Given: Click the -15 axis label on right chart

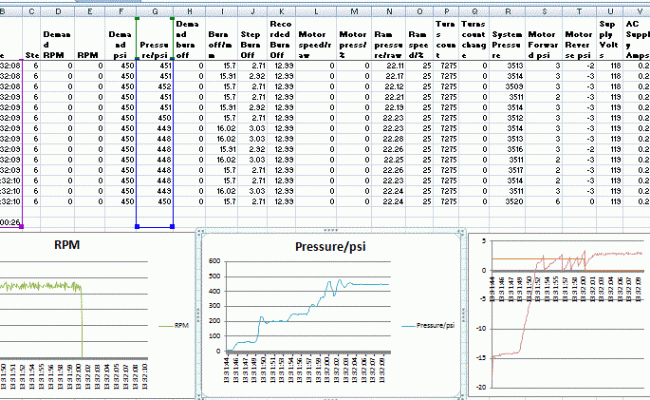Looking at the screenshot, I should pos(480,358).
